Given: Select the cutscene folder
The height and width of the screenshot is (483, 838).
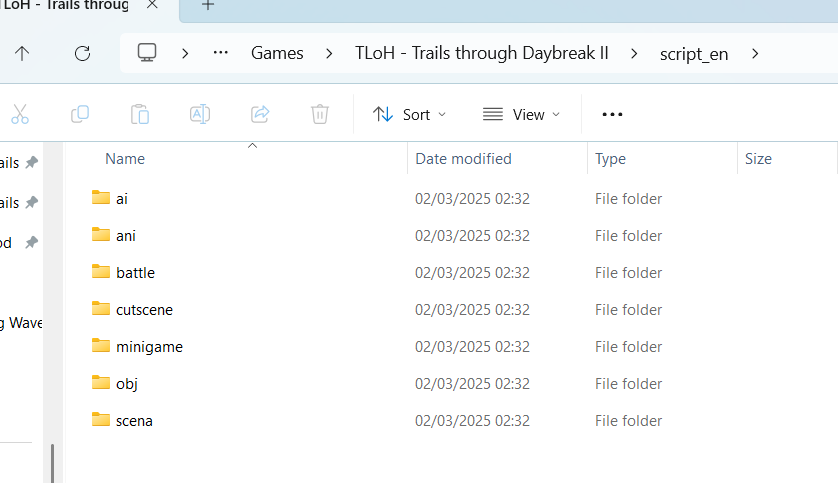Looking at the screenshot, I should click(x=144, y=310).
